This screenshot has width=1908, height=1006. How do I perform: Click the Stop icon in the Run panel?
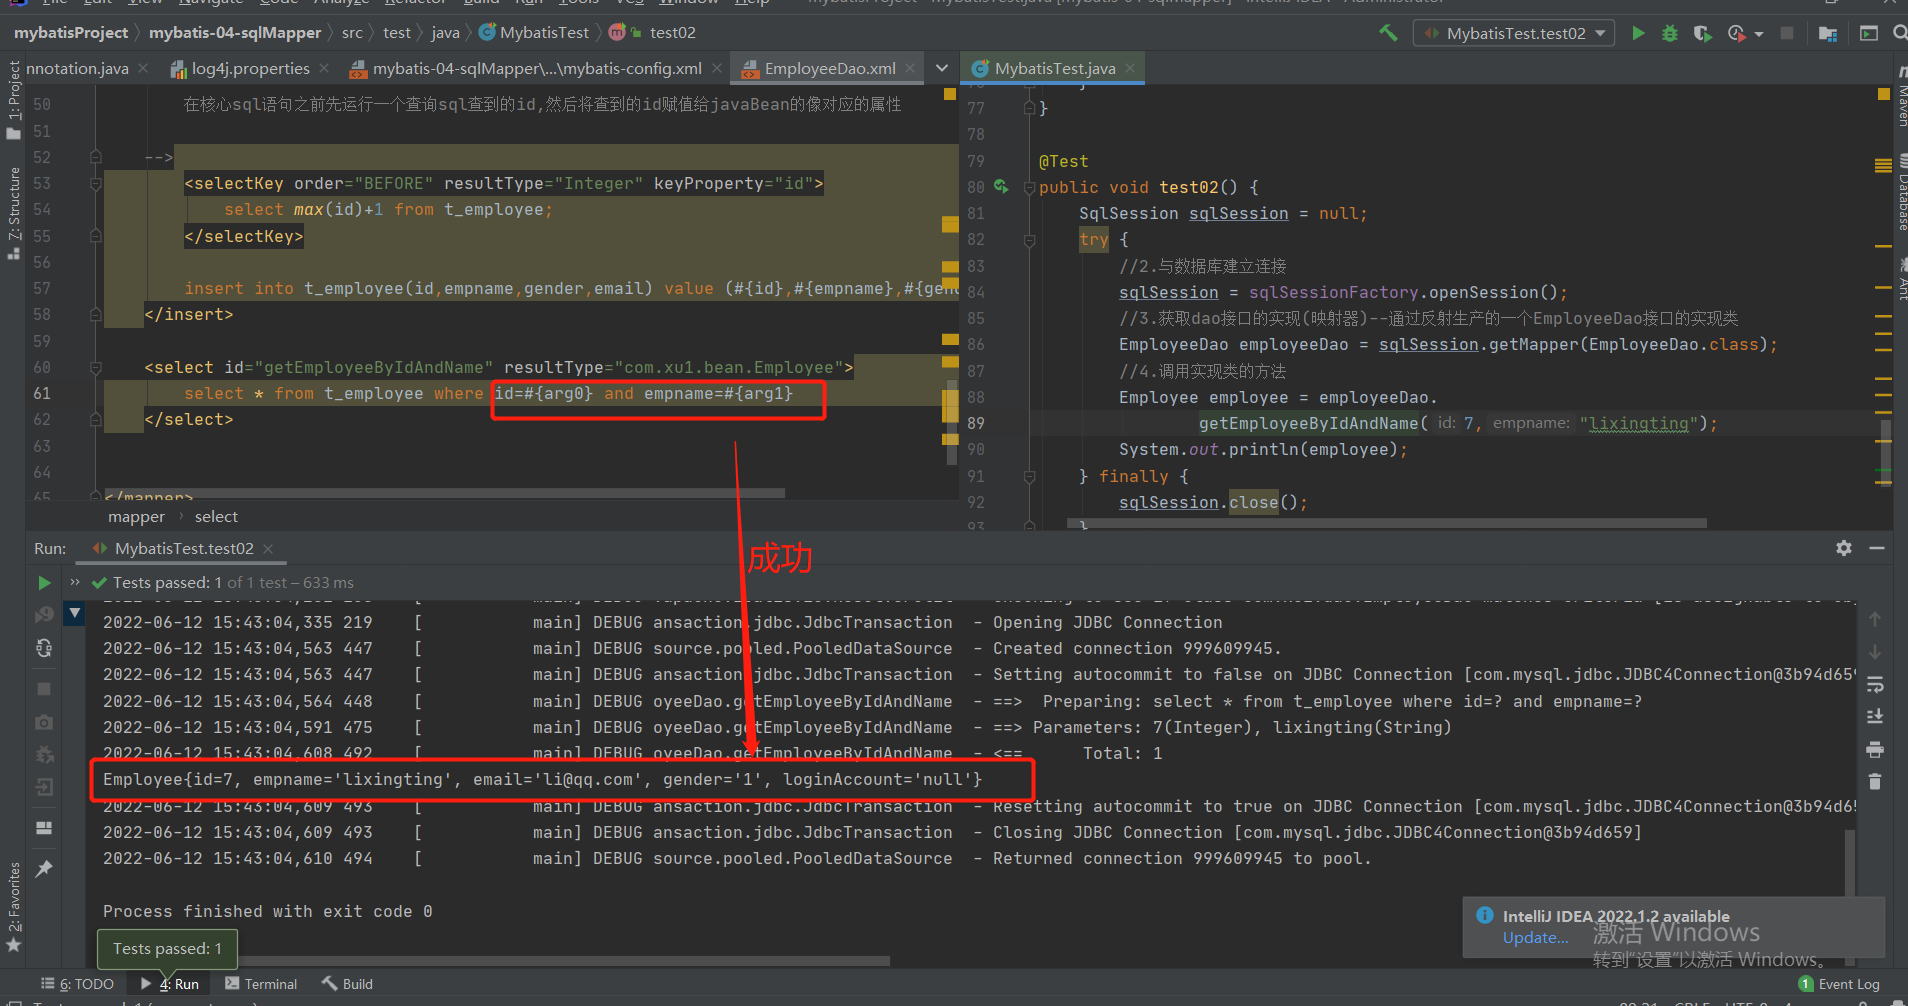click(x=44, y=689)
